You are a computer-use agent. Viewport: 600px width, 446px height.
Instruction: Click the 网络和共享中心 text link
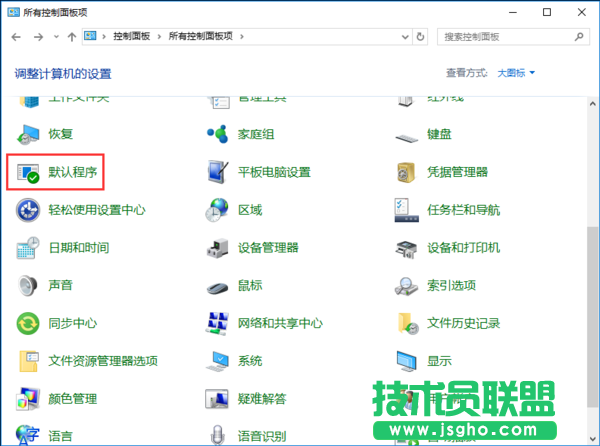click(x=280, y=324)
